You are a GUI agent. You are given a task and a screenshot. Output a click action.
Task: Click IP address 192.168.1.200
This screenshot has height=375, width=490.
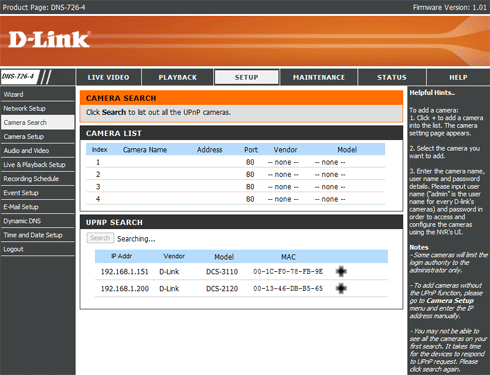click(x=125, y=289)
